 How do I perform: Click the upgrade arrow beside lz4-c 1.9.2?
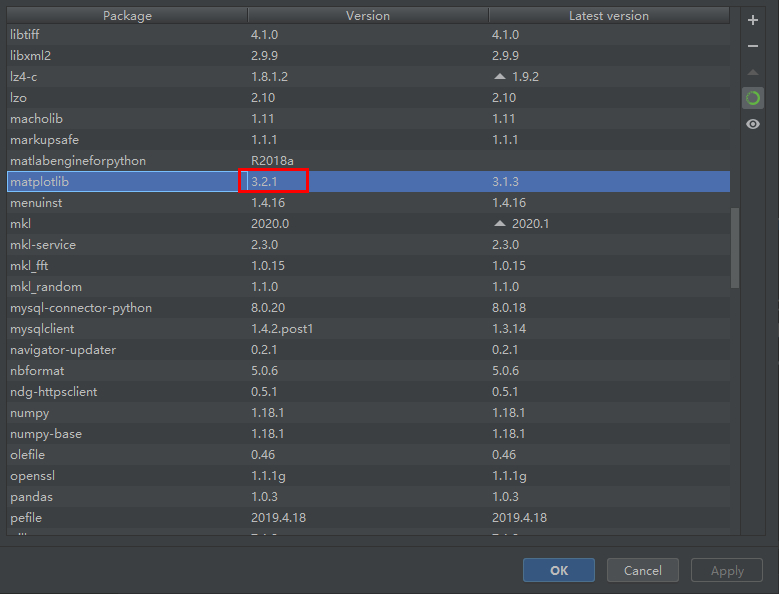tap(500, 76)
